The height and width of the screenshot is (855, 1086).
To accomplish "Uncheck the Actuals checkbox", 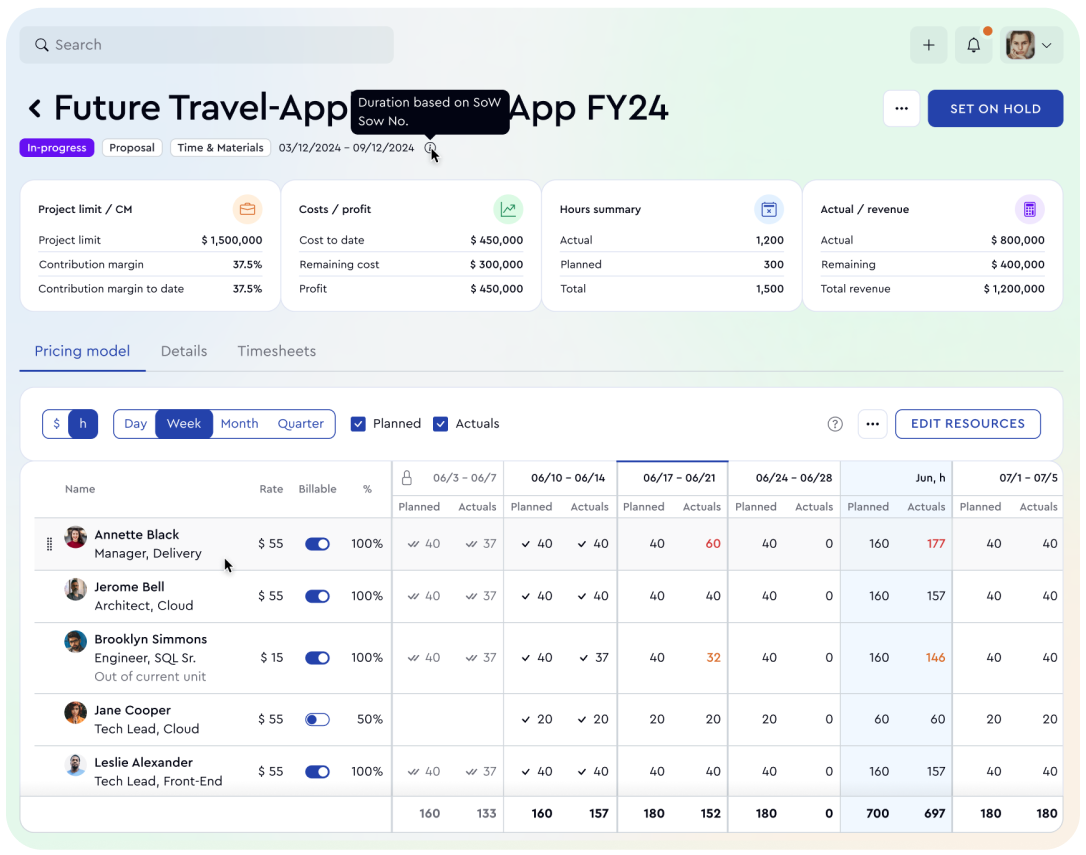I will 440,424.
